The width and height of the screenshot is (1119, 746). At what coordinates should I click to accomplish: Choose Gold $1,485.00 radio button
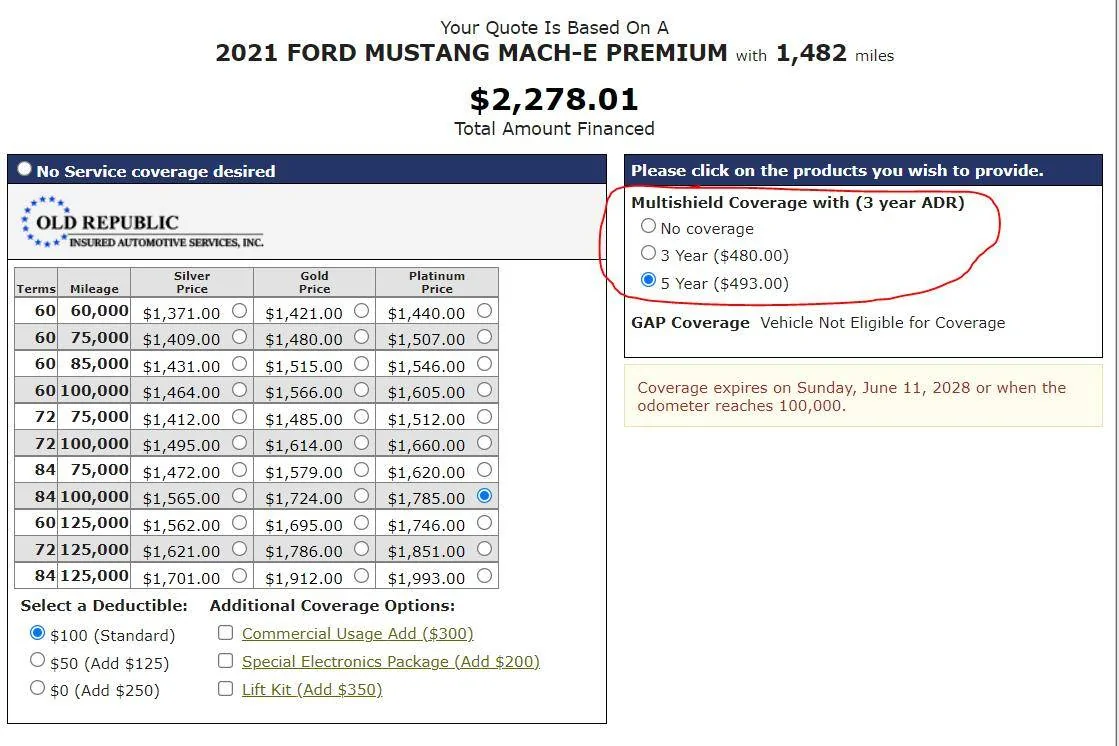pos(362,416)
